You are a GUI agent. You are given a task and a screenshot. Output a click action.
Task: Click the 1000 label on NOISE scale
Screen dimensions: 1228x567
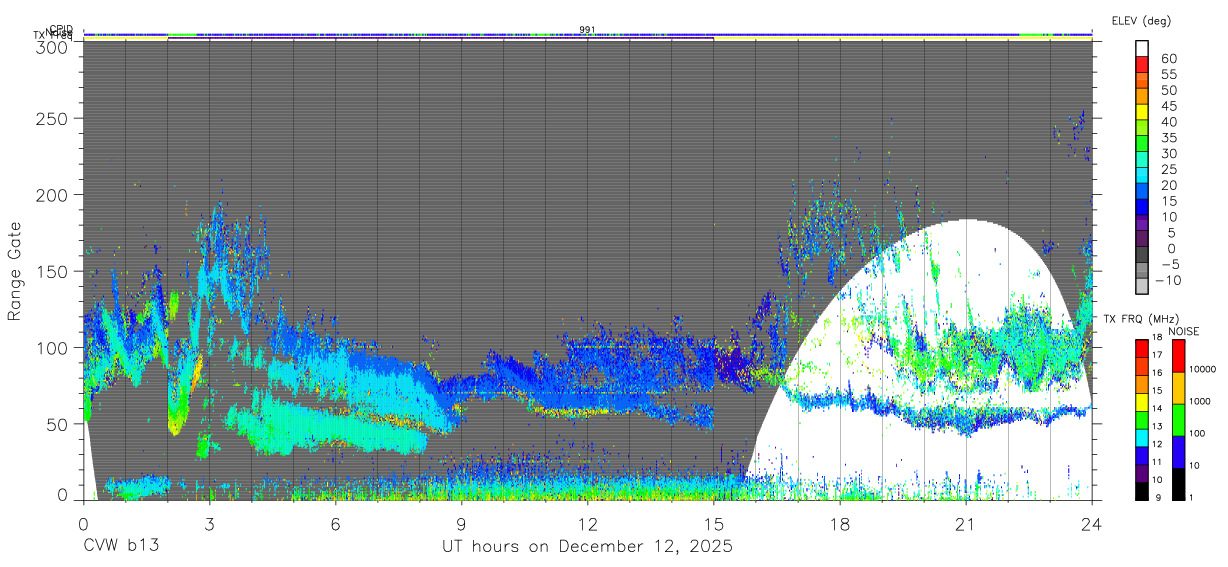click(1202, 401)
